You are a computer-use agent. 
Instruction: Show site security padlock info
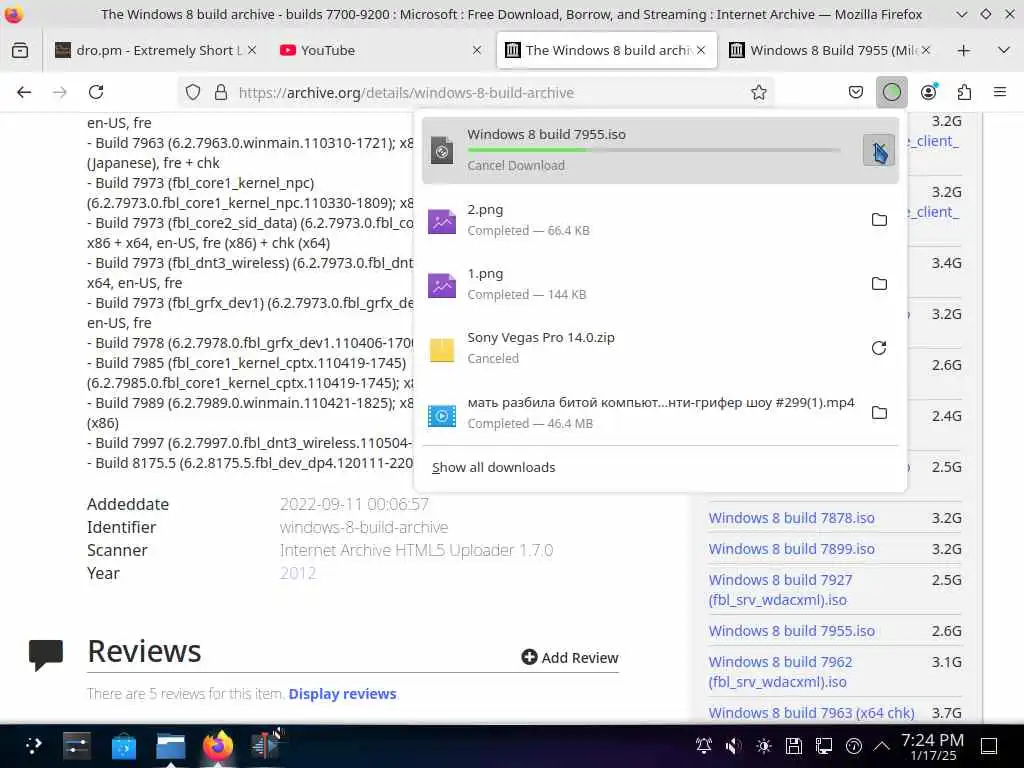click(x=221, y=92)
